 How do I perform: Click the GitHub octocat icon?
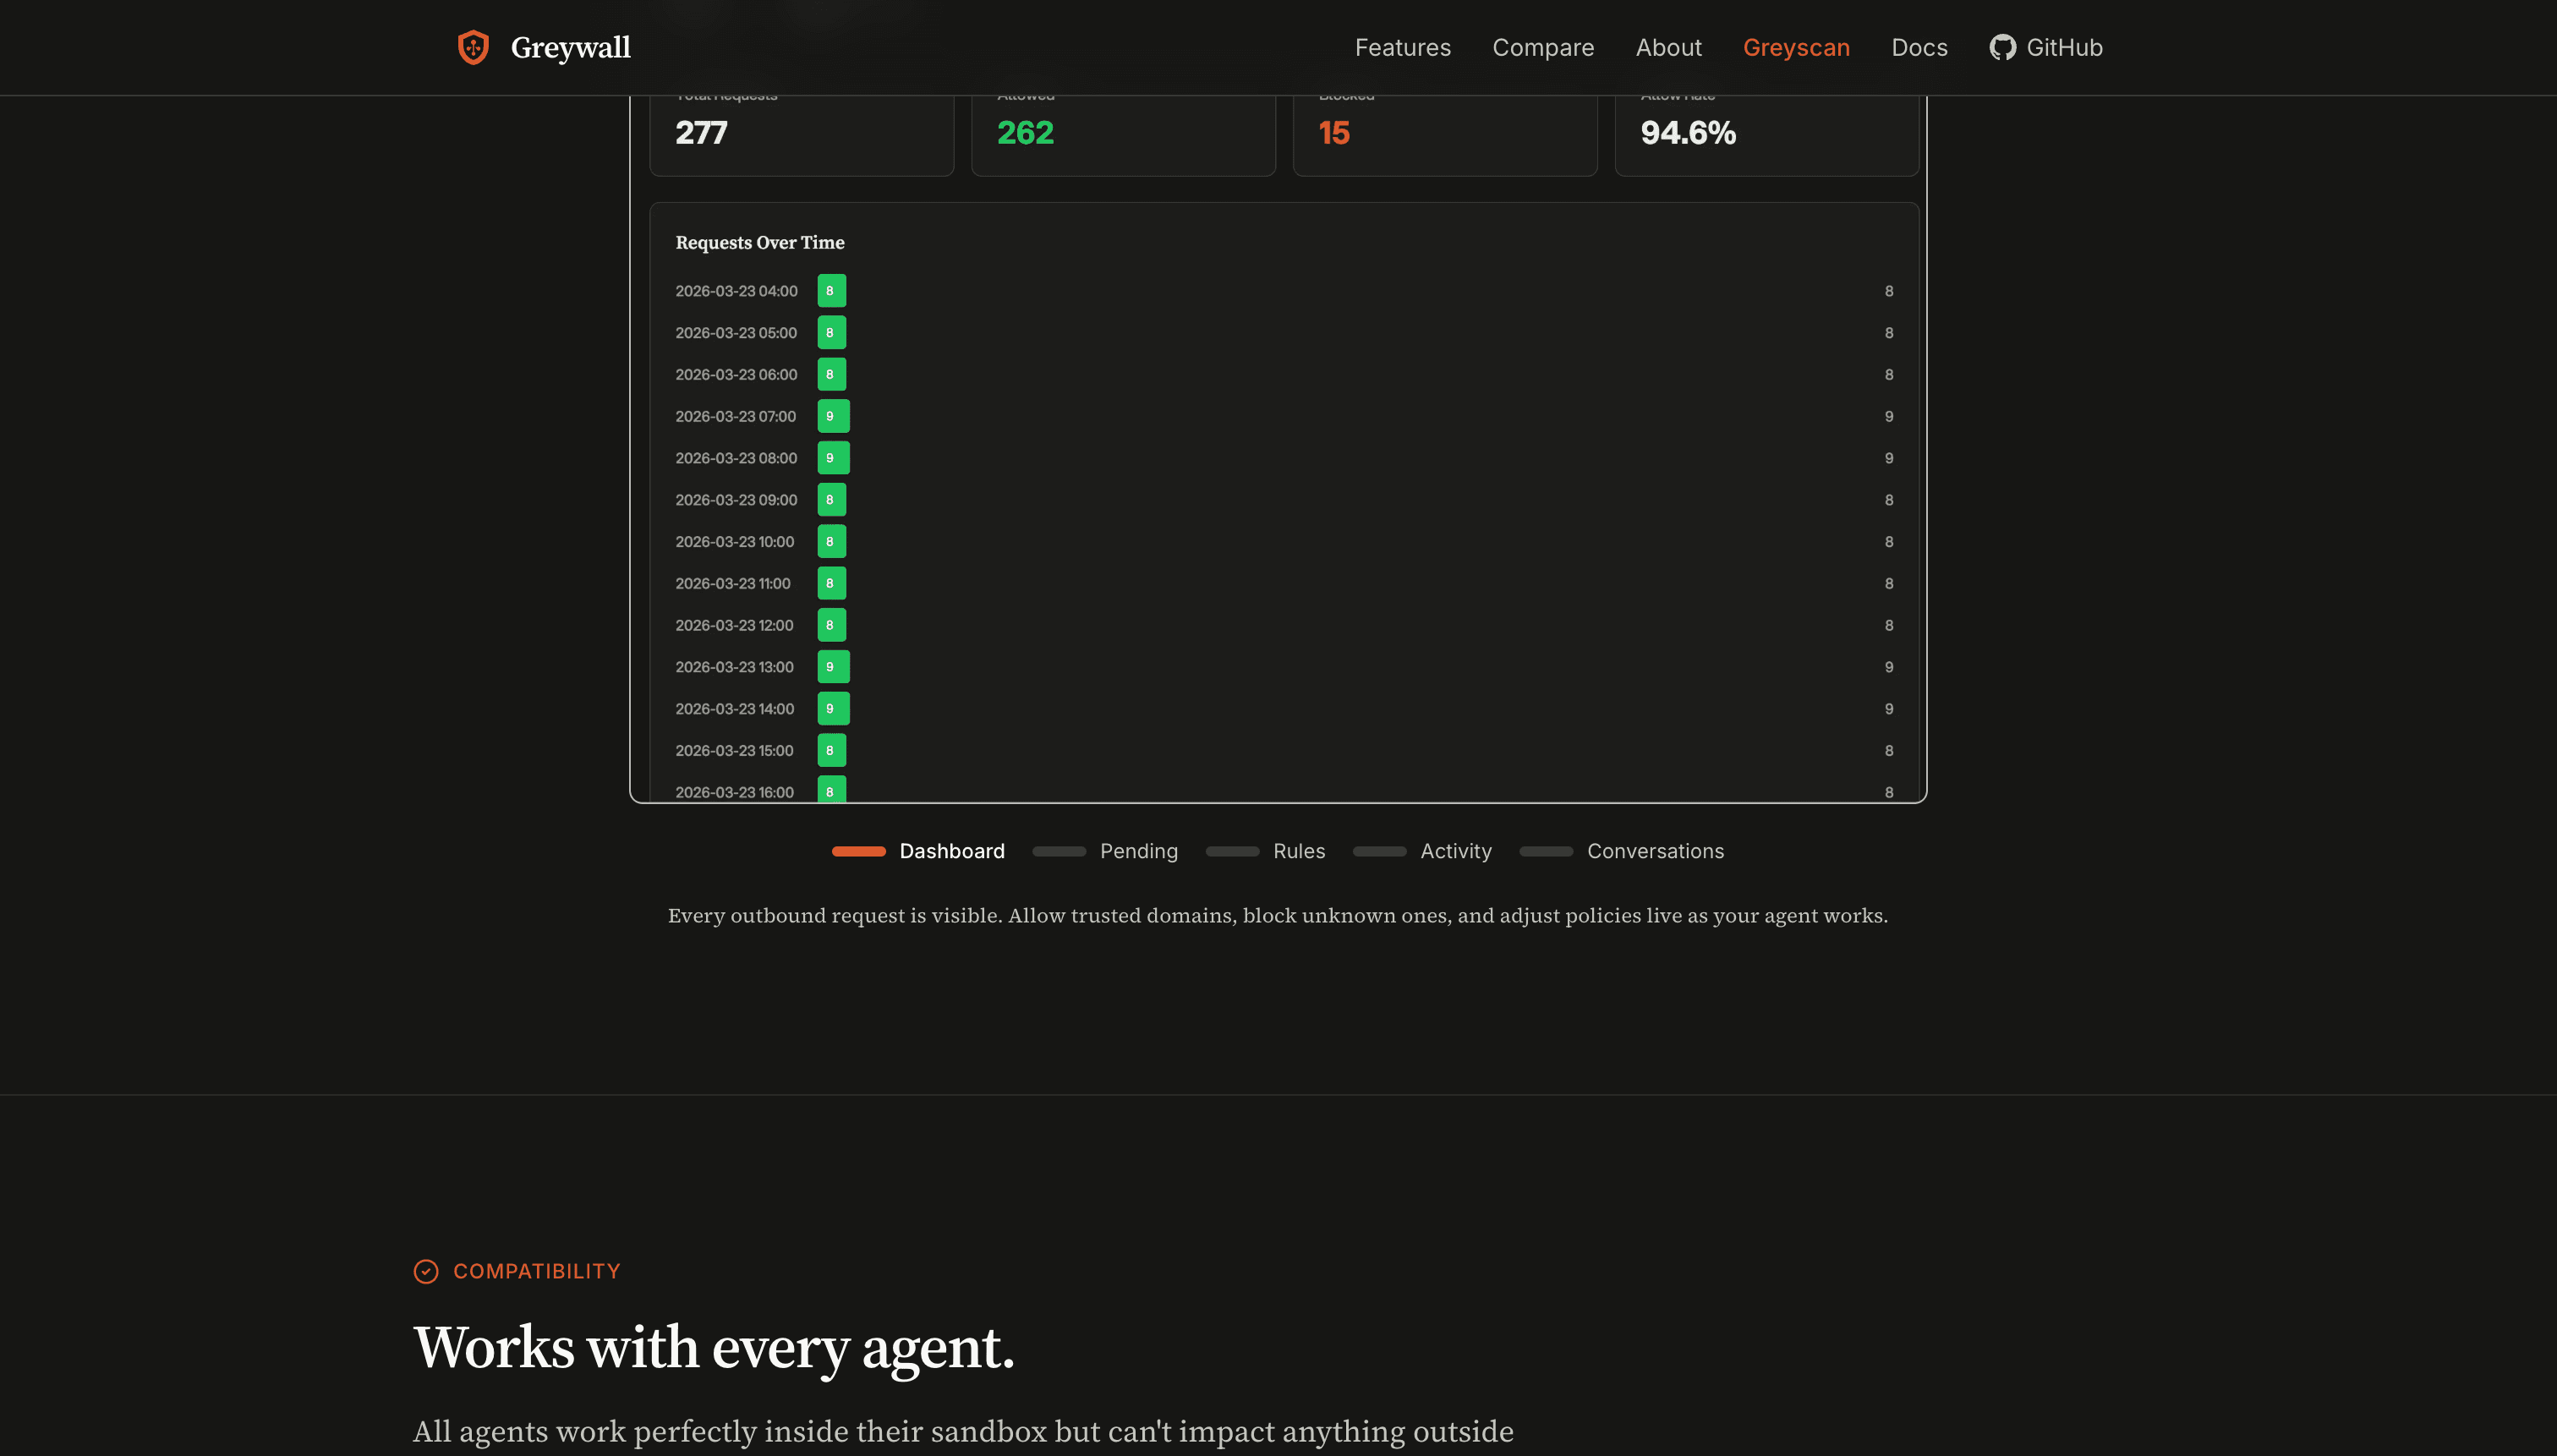click(2002, 47)
